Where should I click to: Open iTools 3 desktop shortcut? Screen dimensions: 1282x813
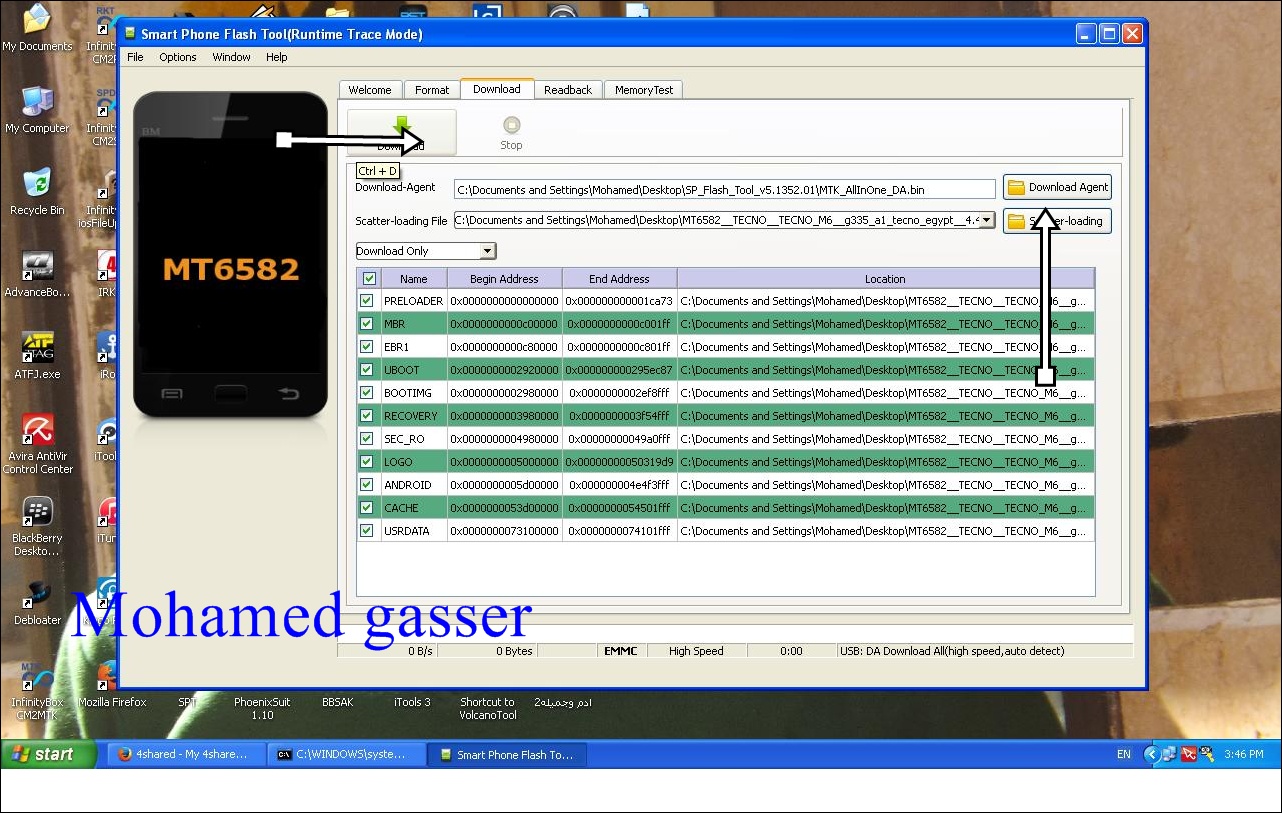click(x=412, y=702)
